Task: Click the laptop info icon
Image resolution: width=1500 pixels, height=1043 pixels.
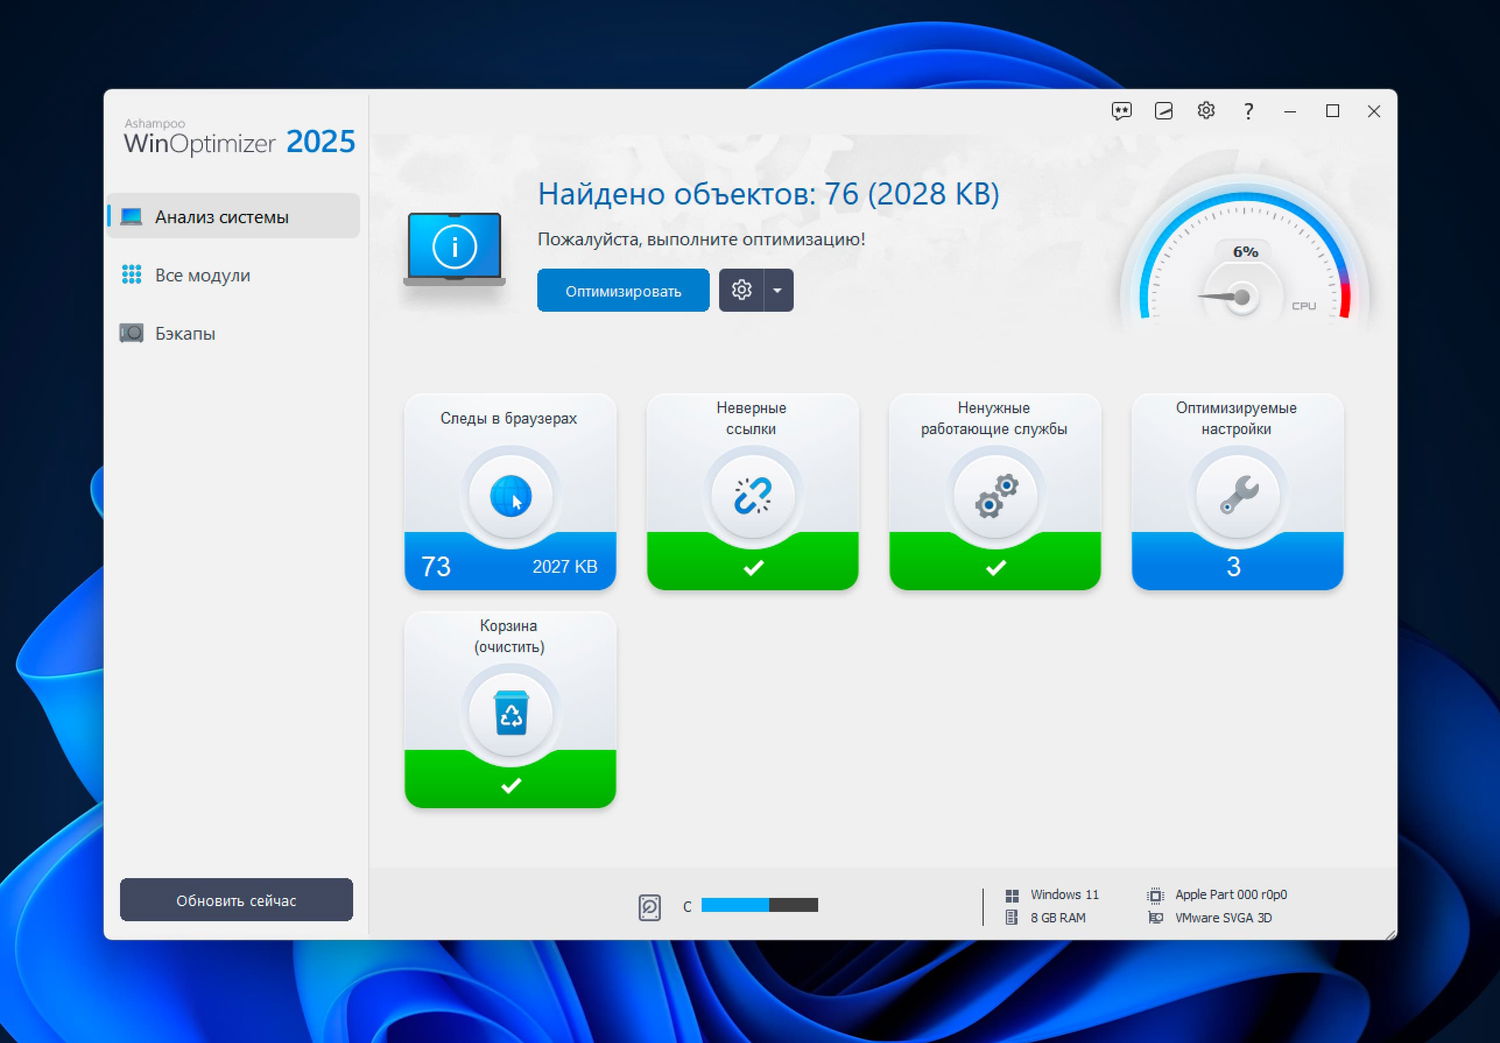Action: click(454, 248)
